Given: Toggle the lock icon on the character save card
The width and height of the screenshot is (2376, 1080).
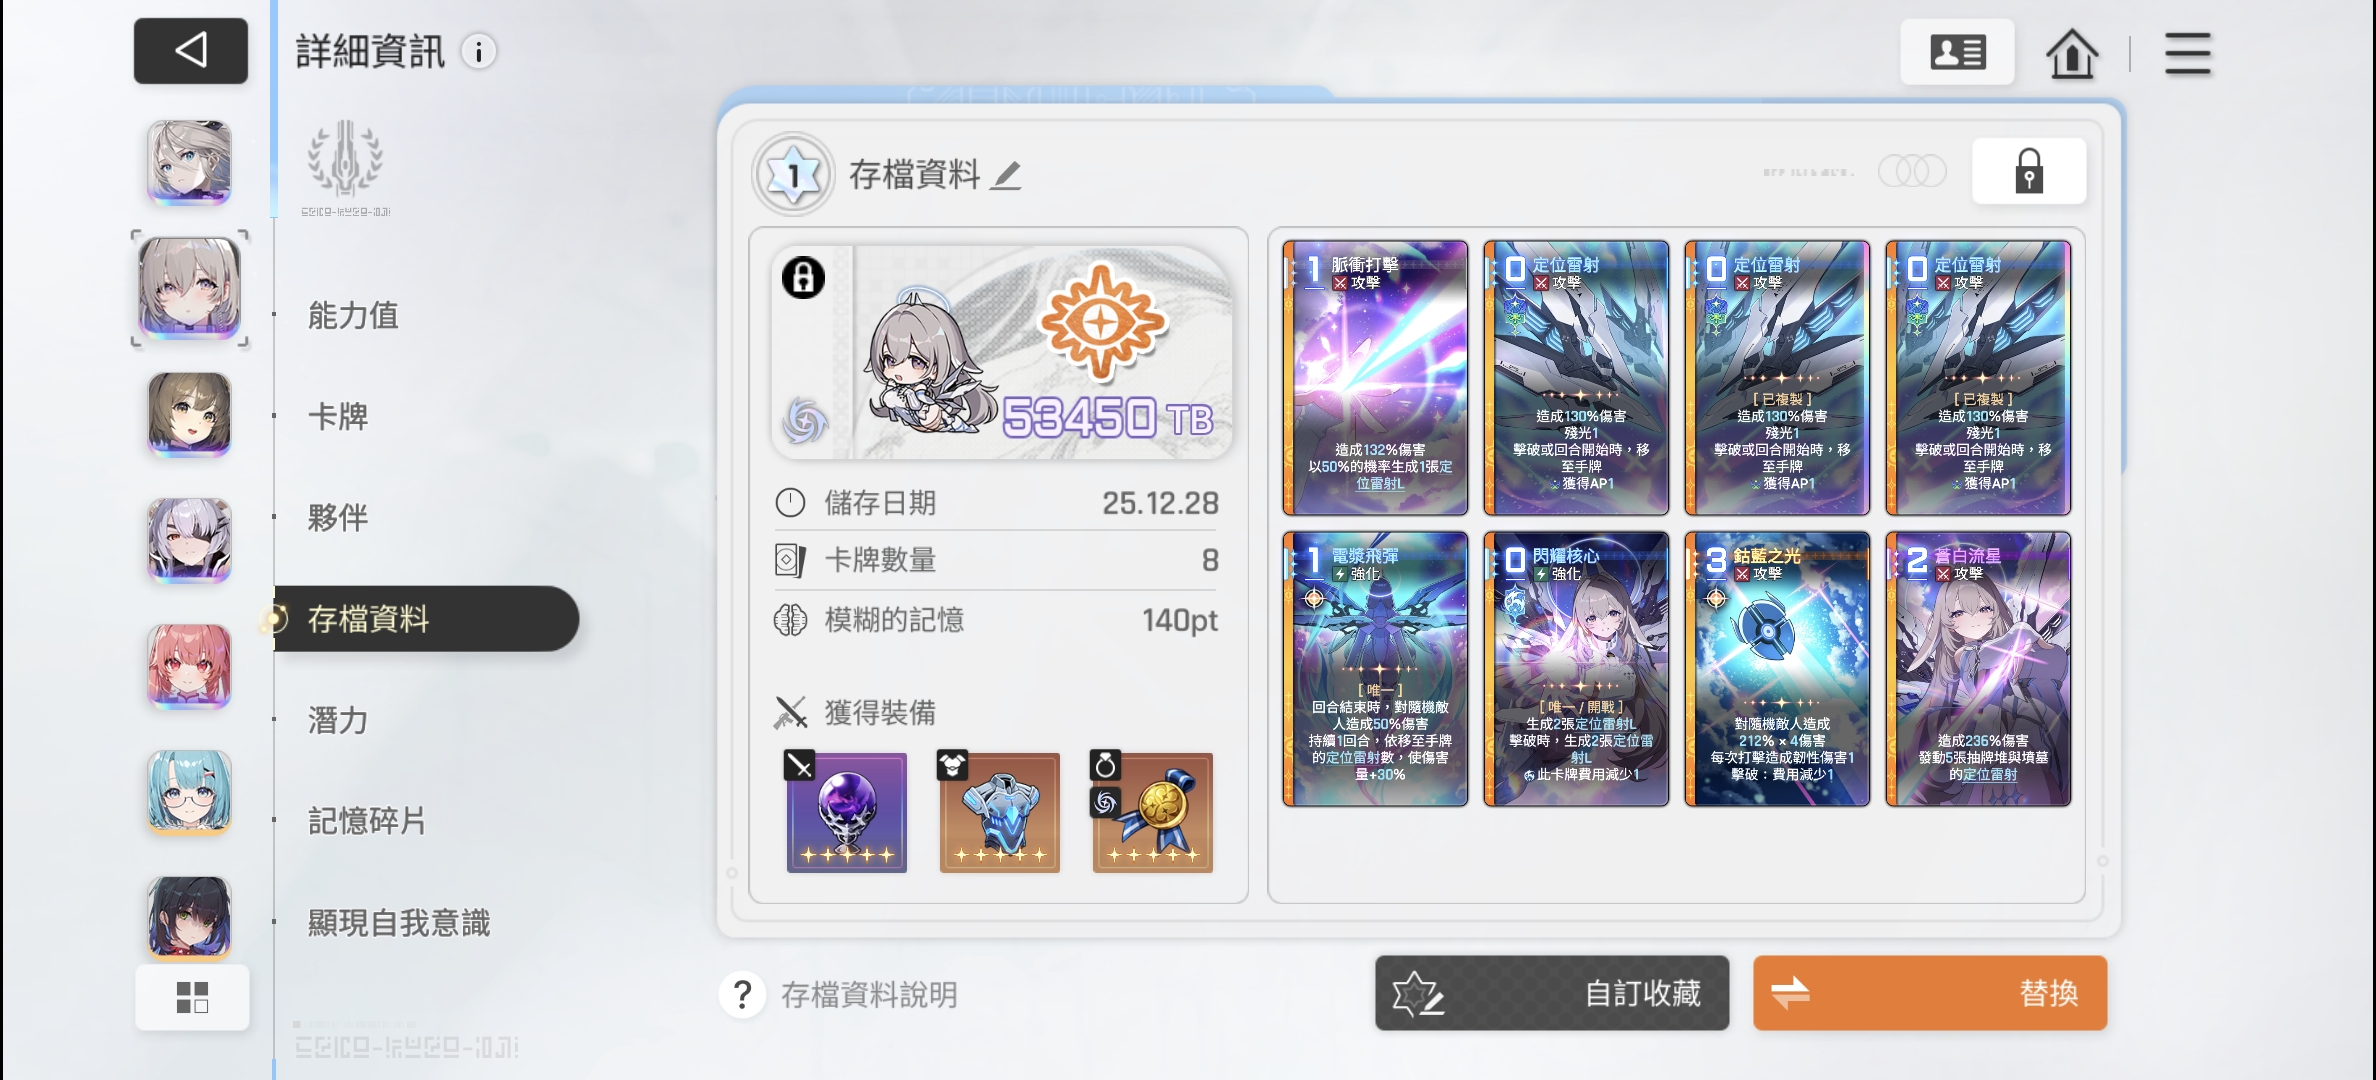Looking at the screenshot, I should tap(803, 277).
